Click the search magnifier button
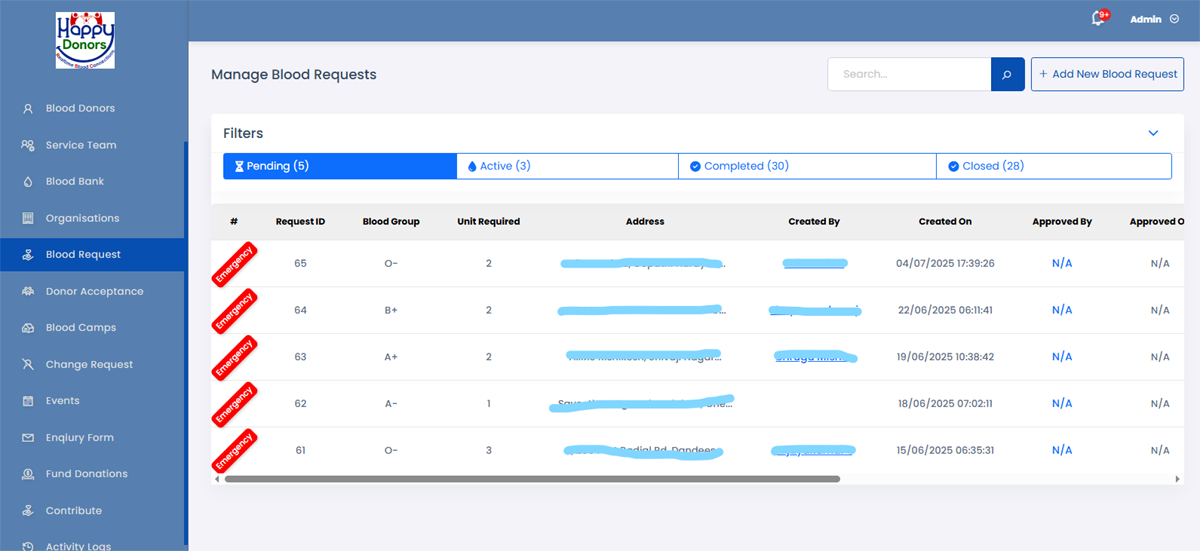1200x551 pixels. click(1007, 74)
